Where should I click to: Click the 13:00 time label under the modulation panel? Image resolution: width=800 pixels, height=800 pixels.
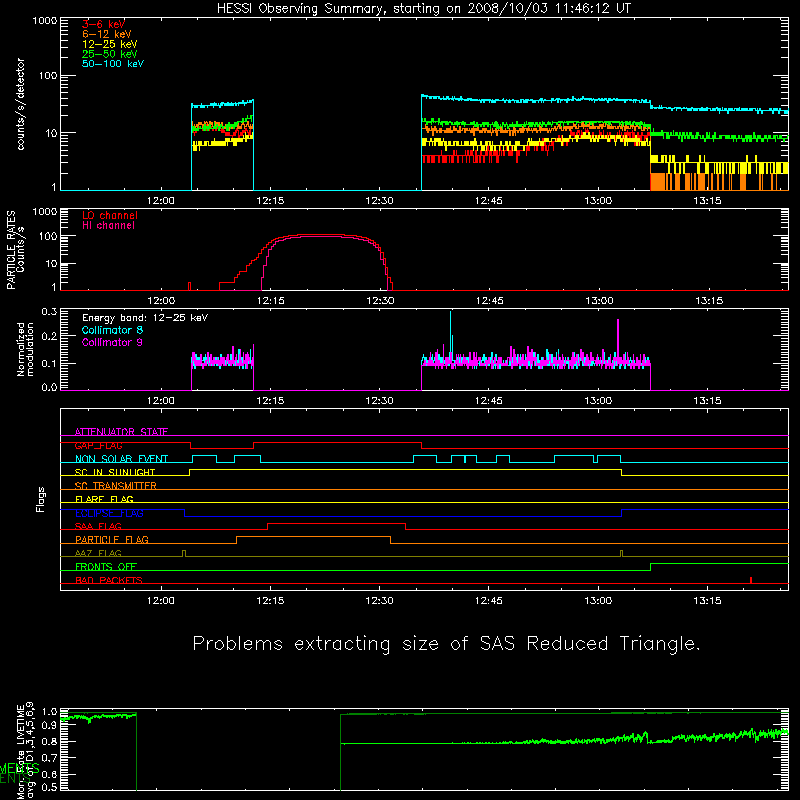598,401
